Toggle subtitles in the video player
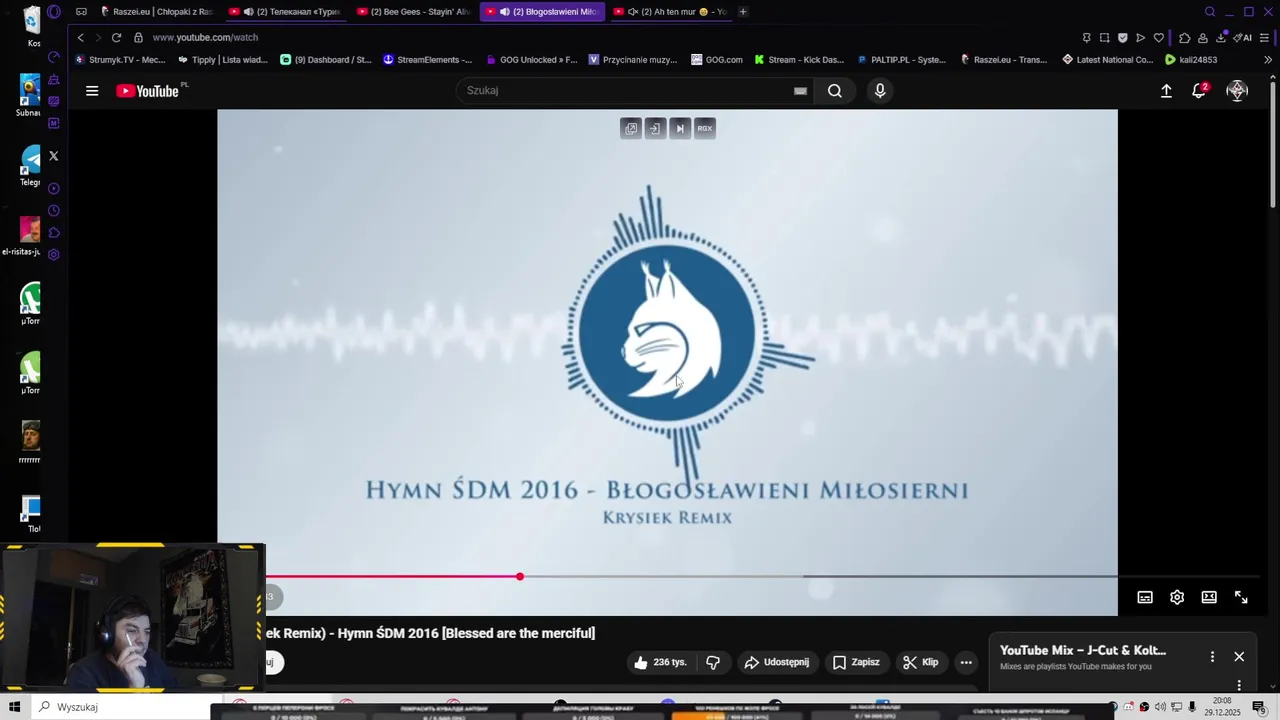Viewport: 1280px width, 720px height. [x=1145, y=597]
